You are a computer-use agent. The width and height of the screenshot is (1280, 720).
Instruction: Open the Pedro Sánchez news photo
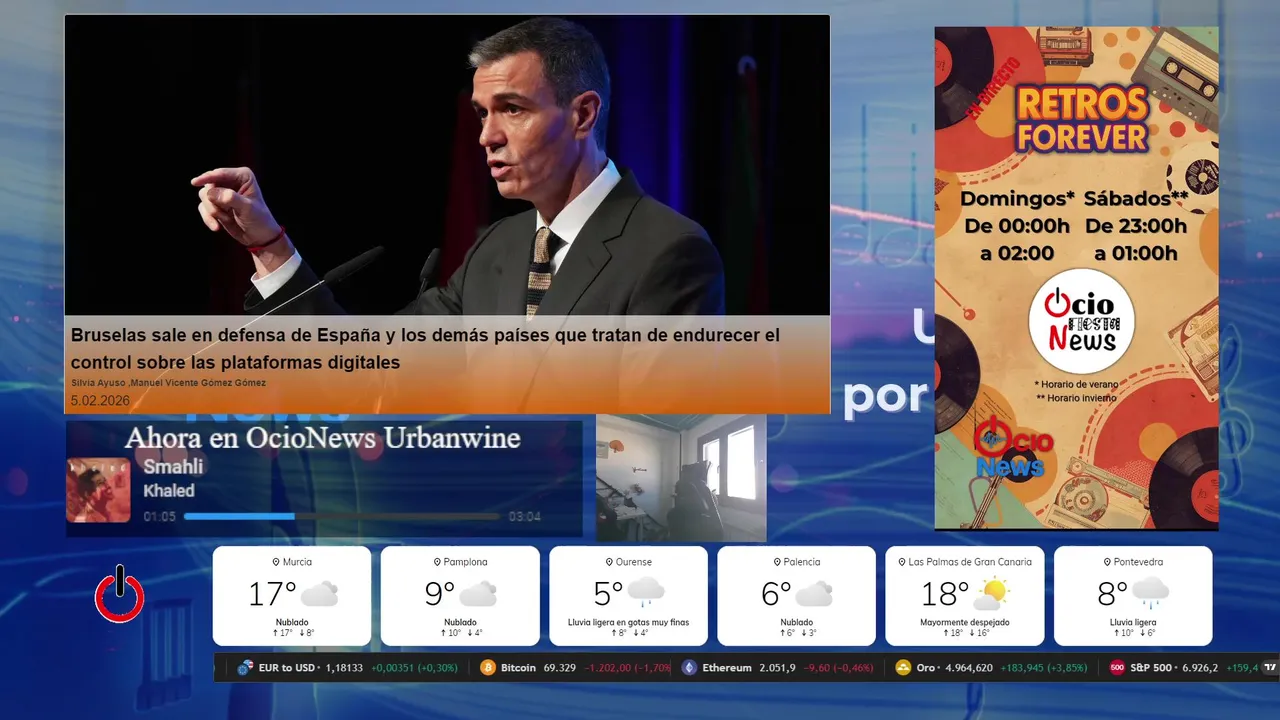(447, 165)
